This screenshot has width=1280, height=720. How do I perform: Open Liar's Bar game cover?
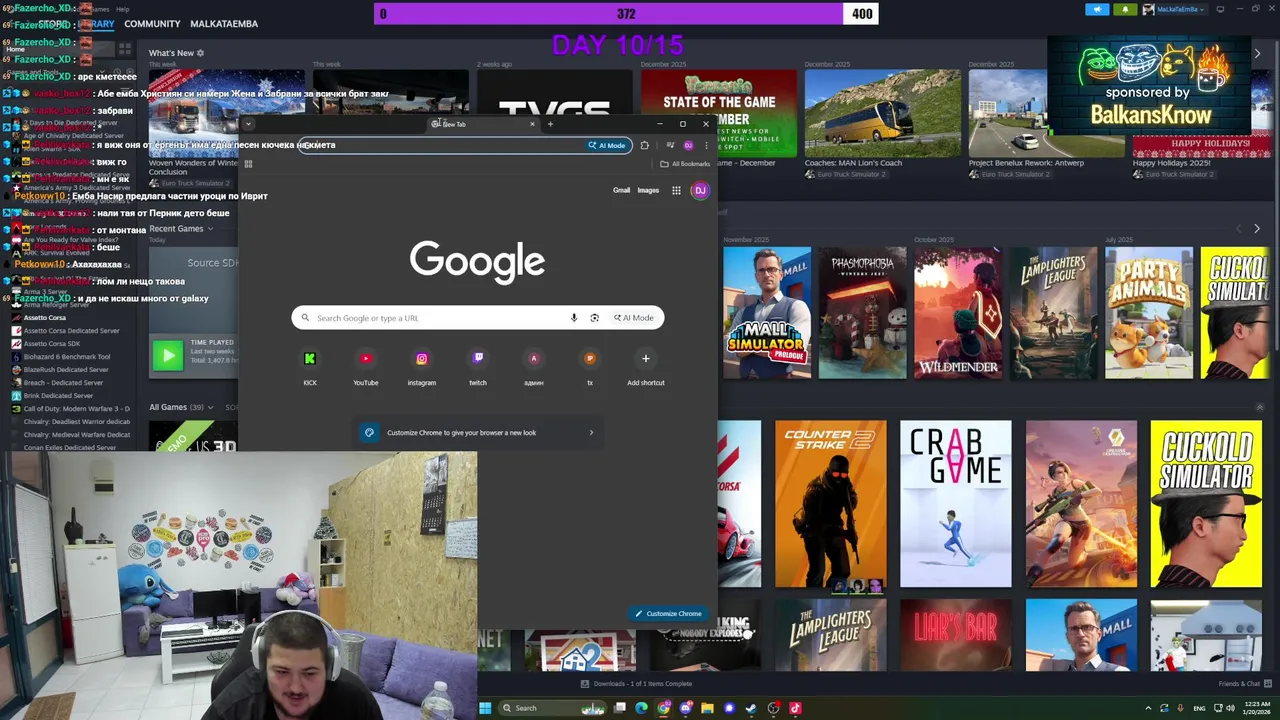pos(955,635)
